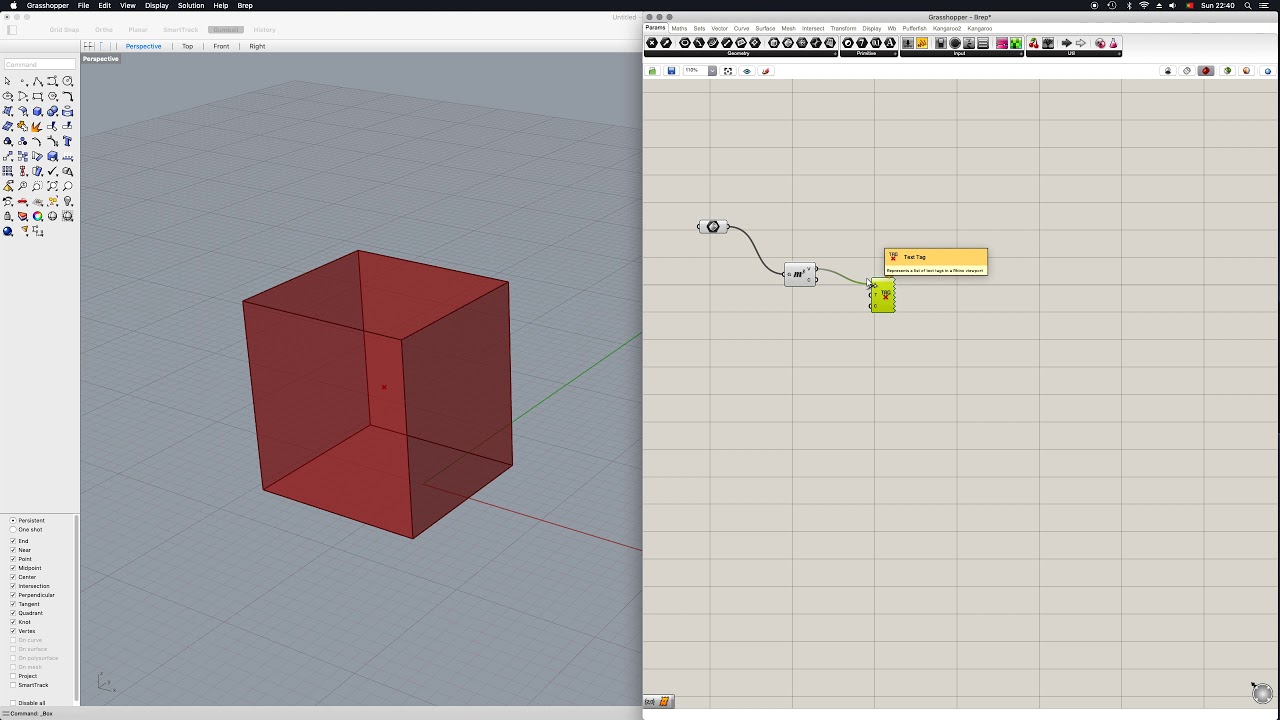
Task: Select the One shot radio button
Action: [x=13, y=530]
